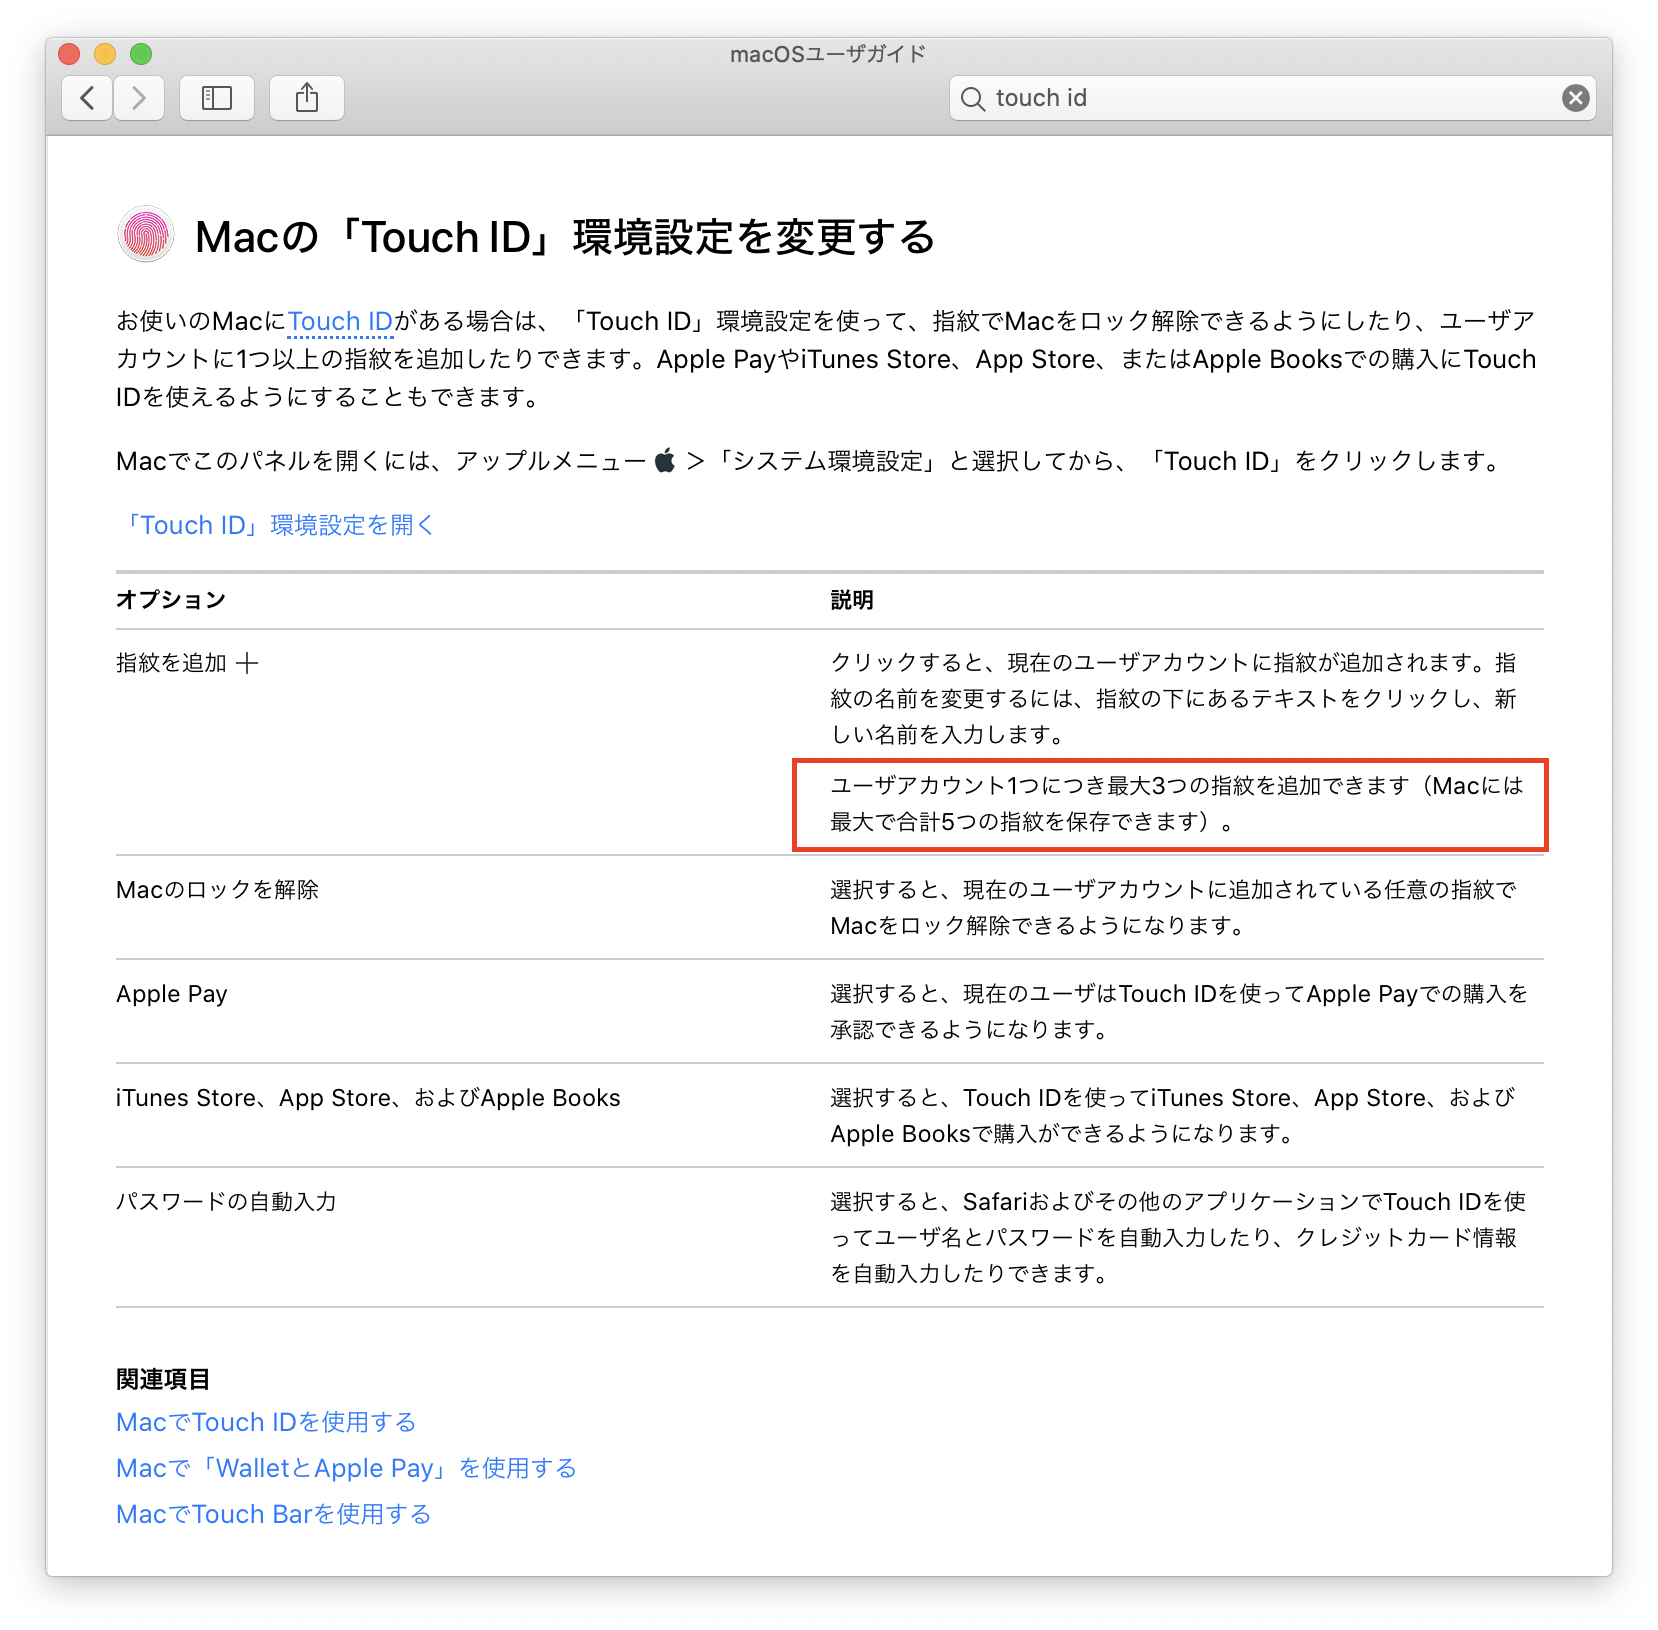Open 'MacでTouch IDを使用する' related link
This screenshot has width=1658, height=1630.
(x=266, y=1422)
